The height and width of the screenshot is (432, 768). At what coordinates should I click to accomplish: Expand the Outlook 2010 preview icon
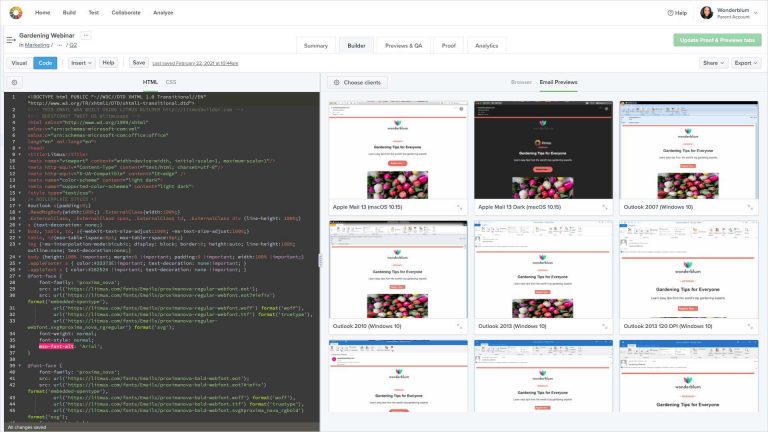tap(459, 326)
